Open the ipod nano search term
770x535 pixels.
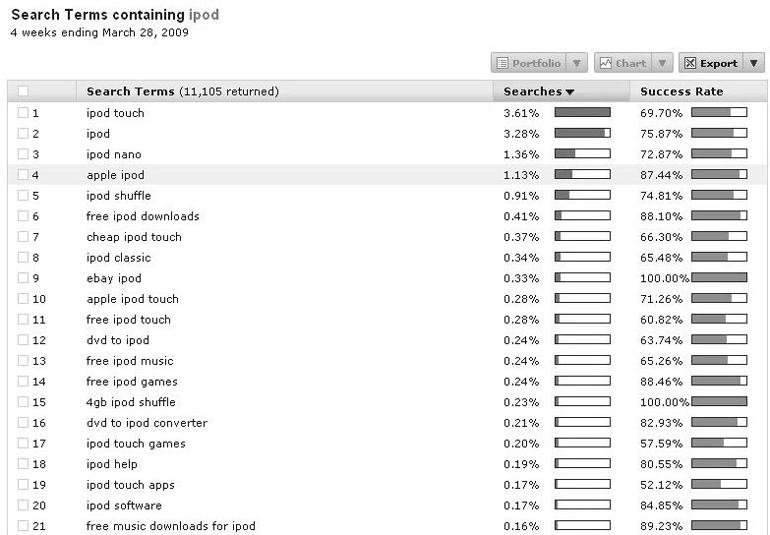114,155
